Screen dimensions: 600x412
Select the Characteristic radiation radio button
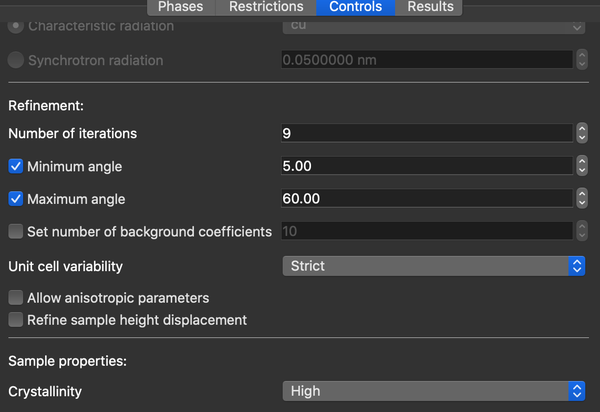[x=16, y=25]
